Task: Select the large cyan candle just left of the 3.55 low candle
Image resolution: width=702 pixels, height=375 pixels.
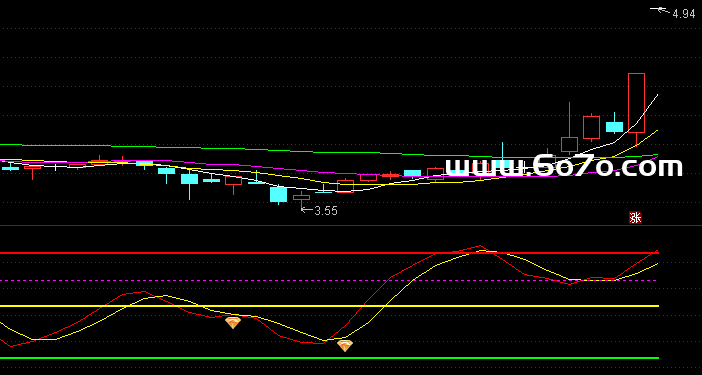Action: [x=278, y=194]
